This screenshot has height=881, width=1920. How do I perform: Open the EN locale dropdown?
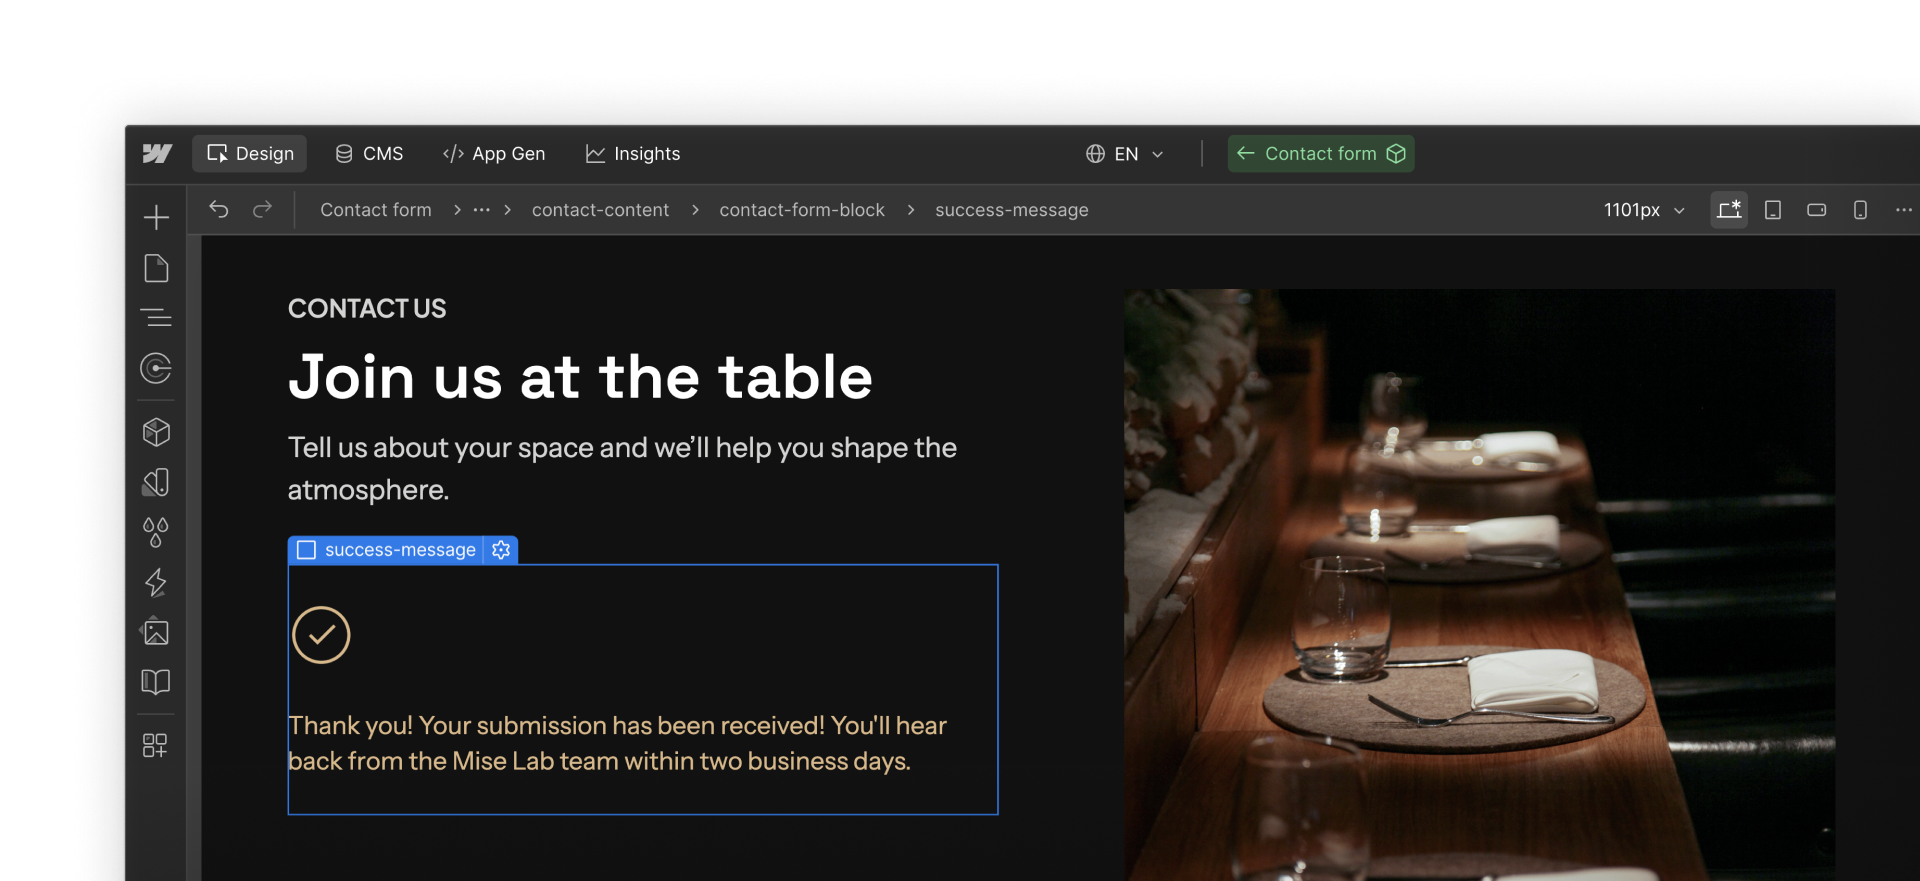(1125, 153)
